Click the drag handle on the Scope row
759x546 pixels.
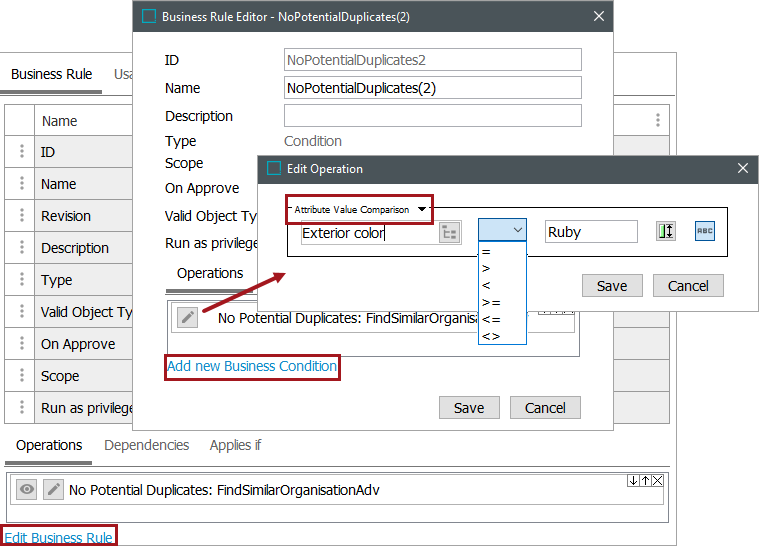click(20, 376)
